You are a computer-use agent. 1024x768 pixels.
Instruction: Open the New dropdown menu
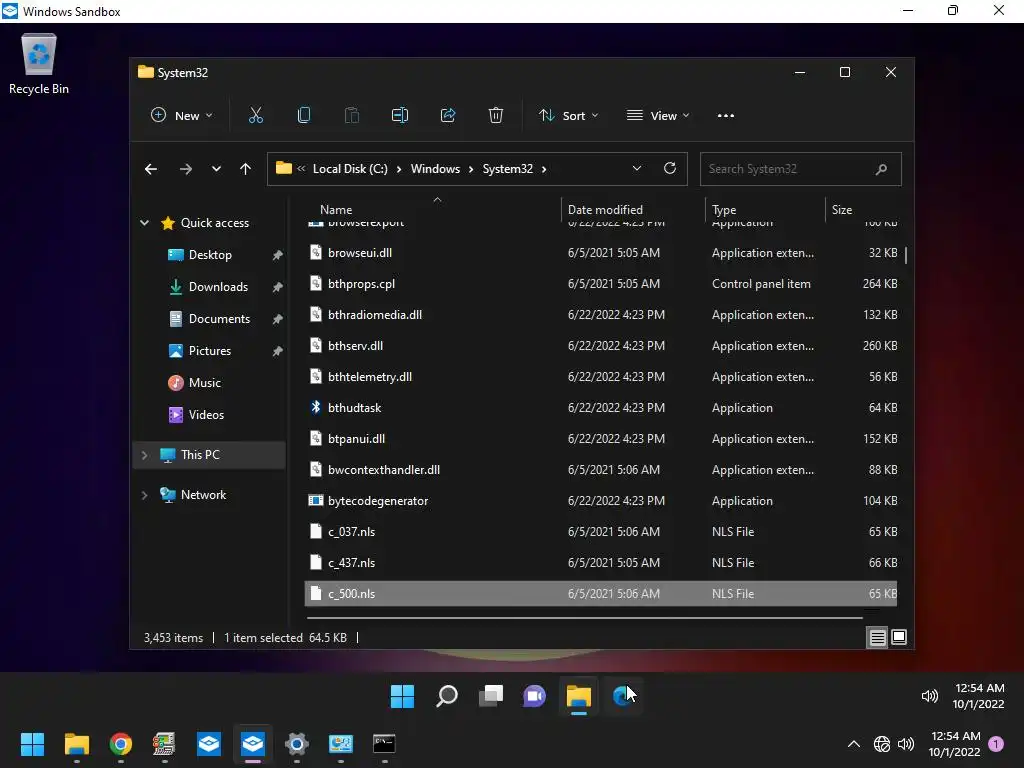point(181,116)
